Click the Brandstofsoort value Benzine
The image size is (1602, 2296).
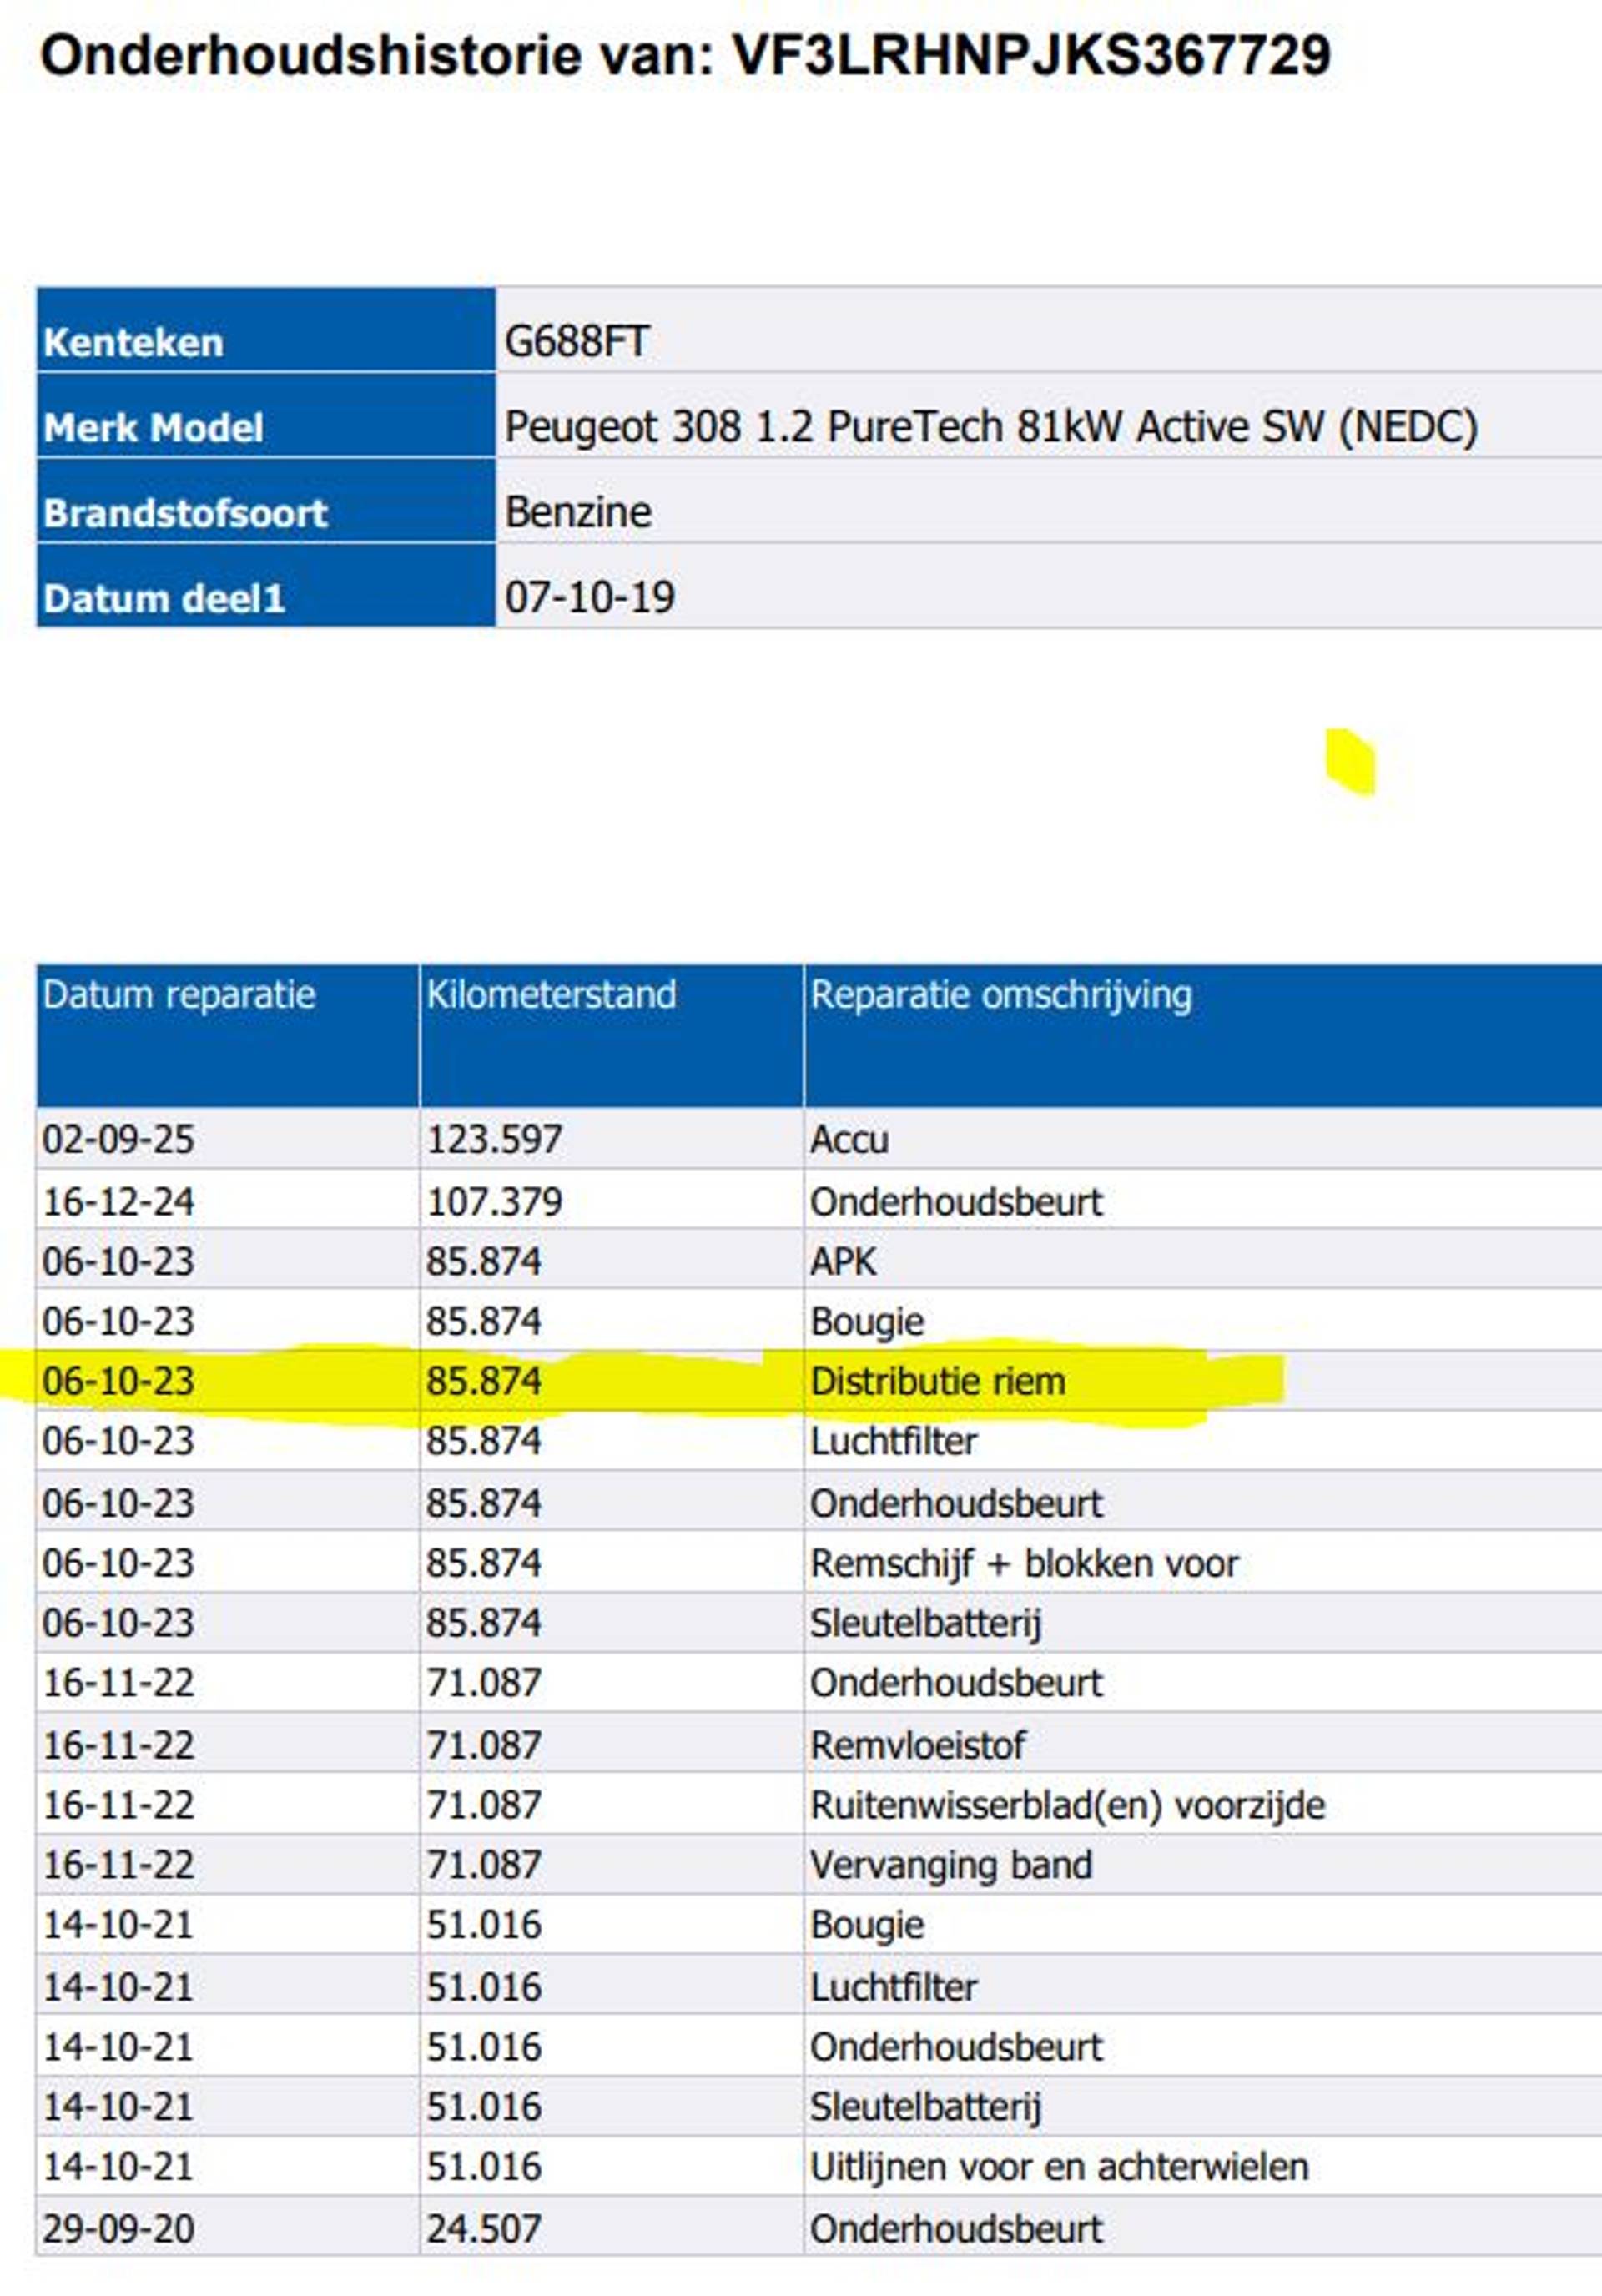(578, 512)
